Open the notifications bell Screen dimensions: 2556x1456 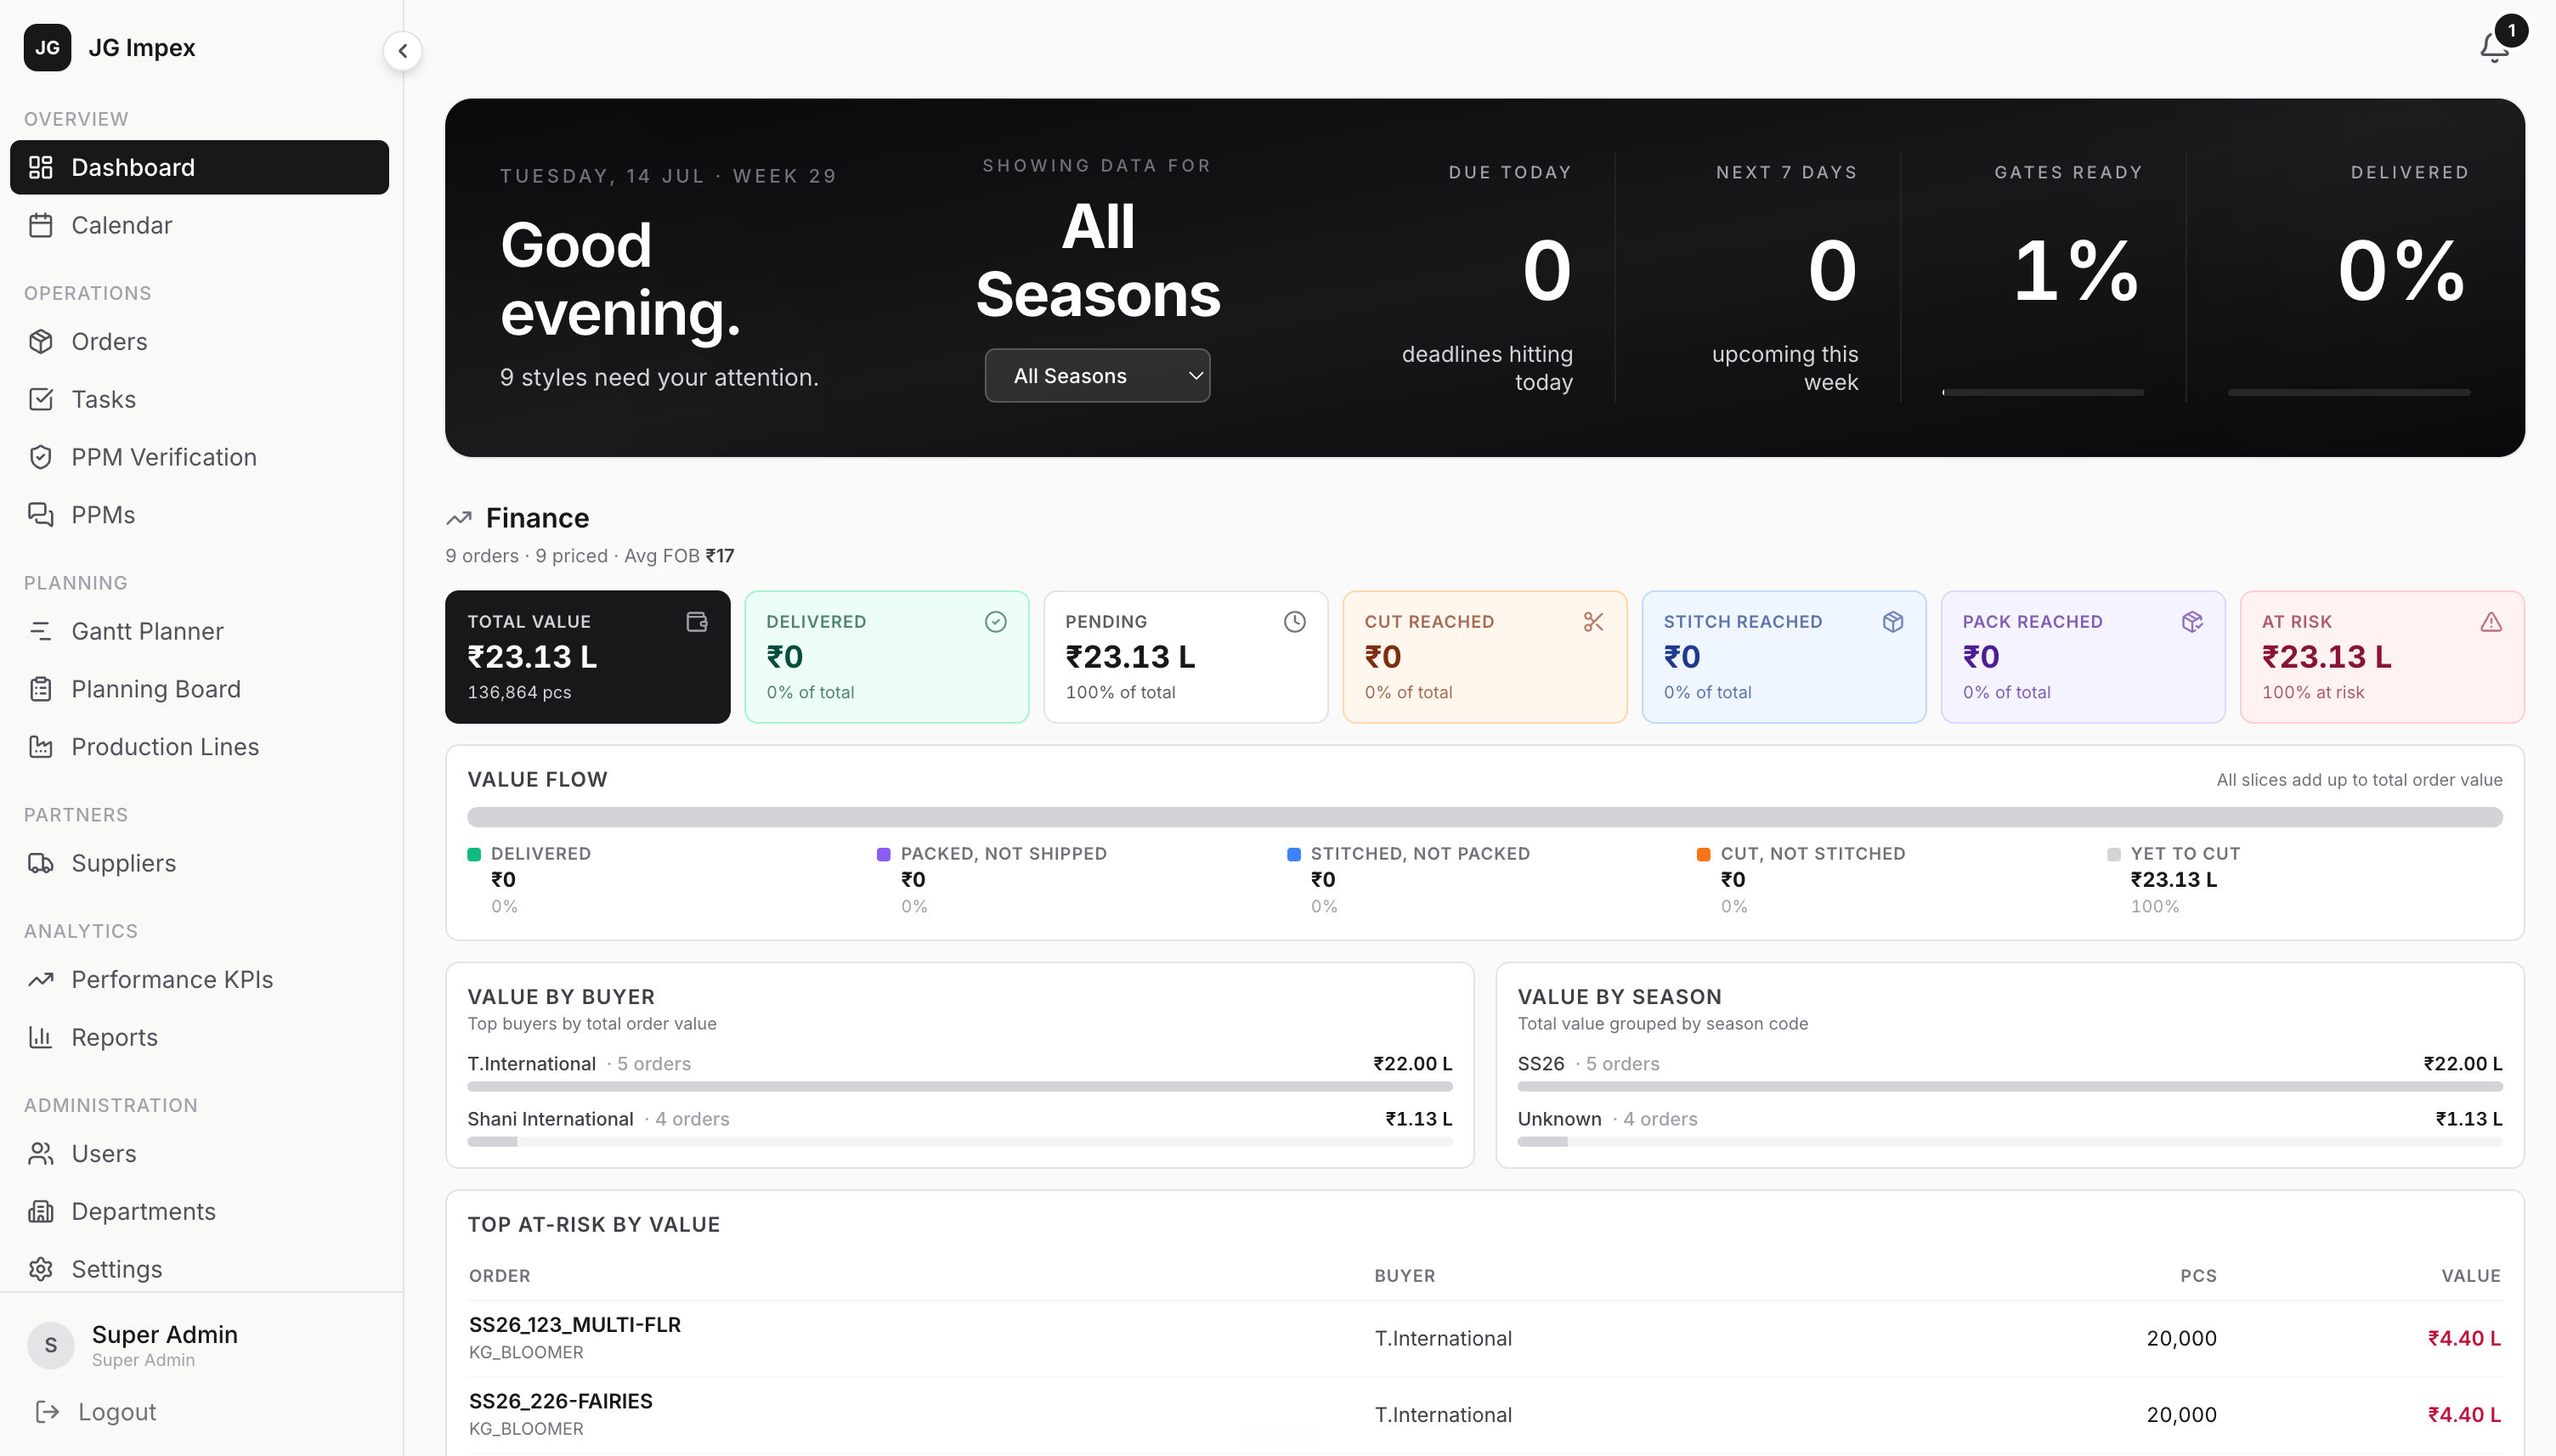[x=2494, y=47]
